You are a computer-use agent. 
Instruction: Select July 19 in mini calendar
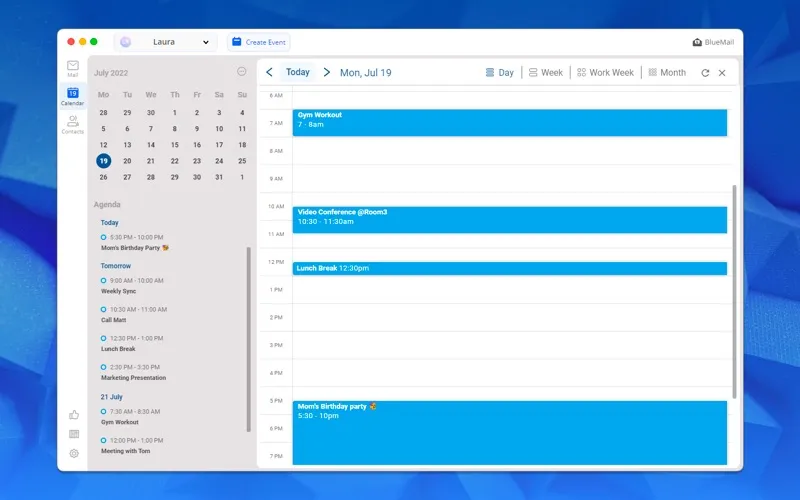click(104, 161)
